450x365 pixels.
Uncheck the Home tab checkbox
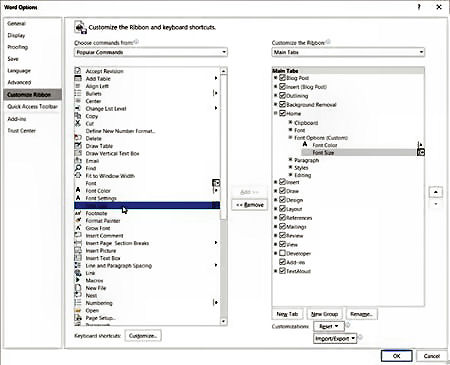pos(282,113)
